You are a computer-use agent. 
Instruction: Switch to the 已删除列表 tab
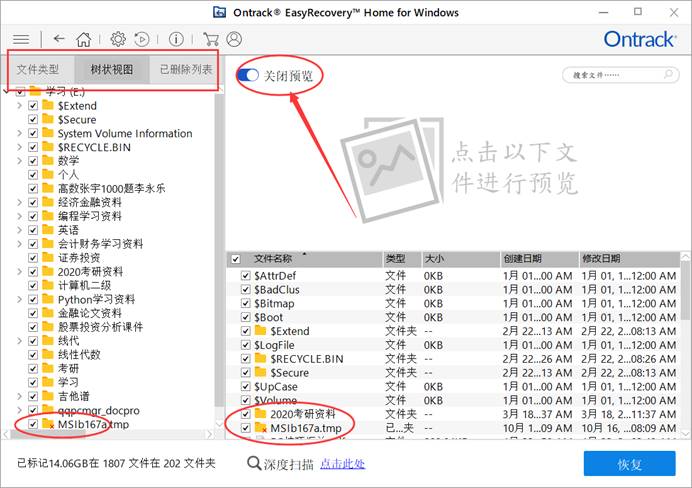point(185,69)
